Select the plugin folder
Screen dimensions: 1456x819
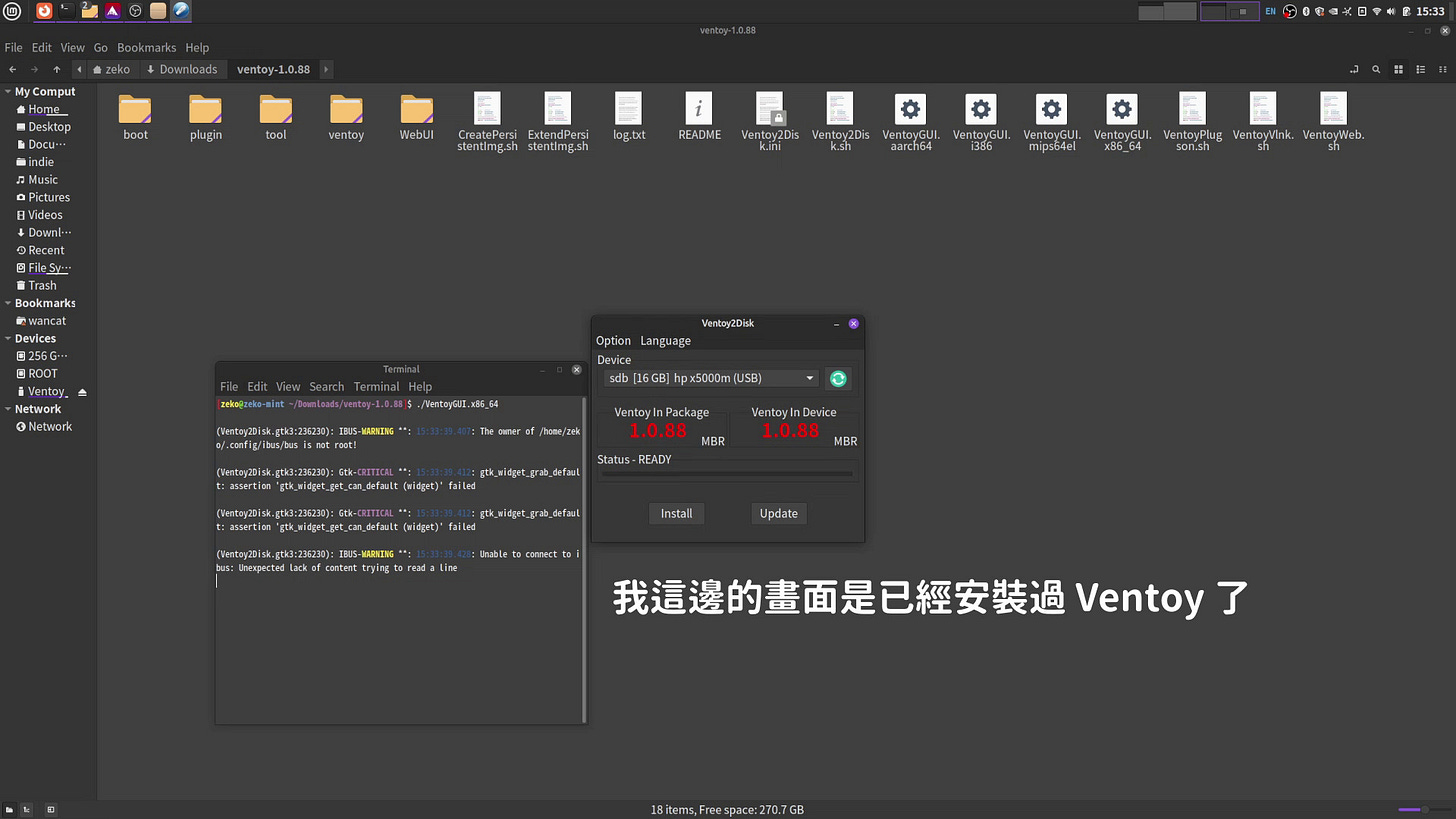point(206,117)
